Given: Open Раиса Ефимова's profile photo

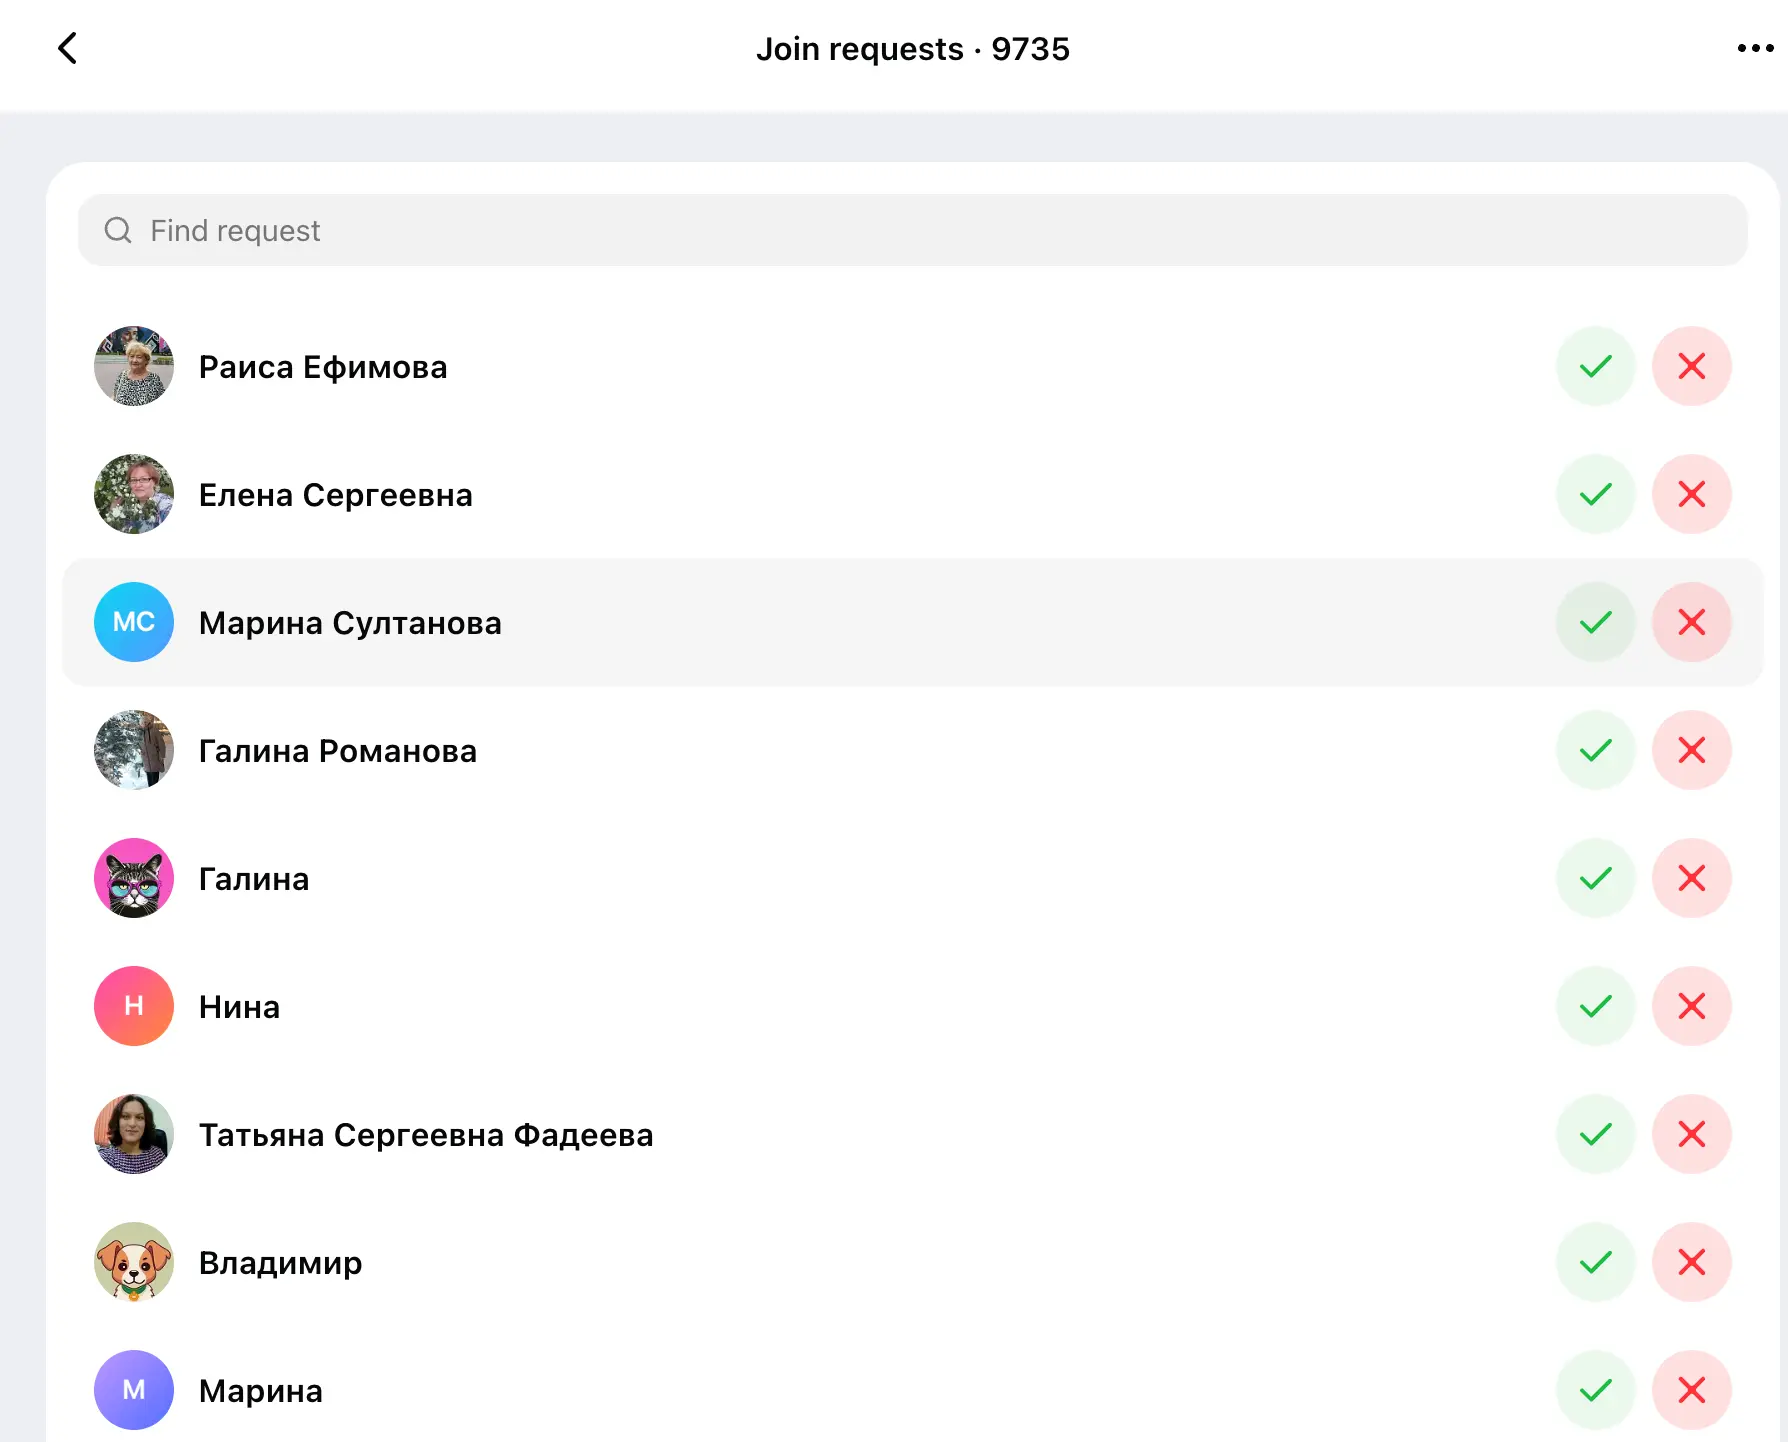Looking at the screenshot, I should click(134, 366).
